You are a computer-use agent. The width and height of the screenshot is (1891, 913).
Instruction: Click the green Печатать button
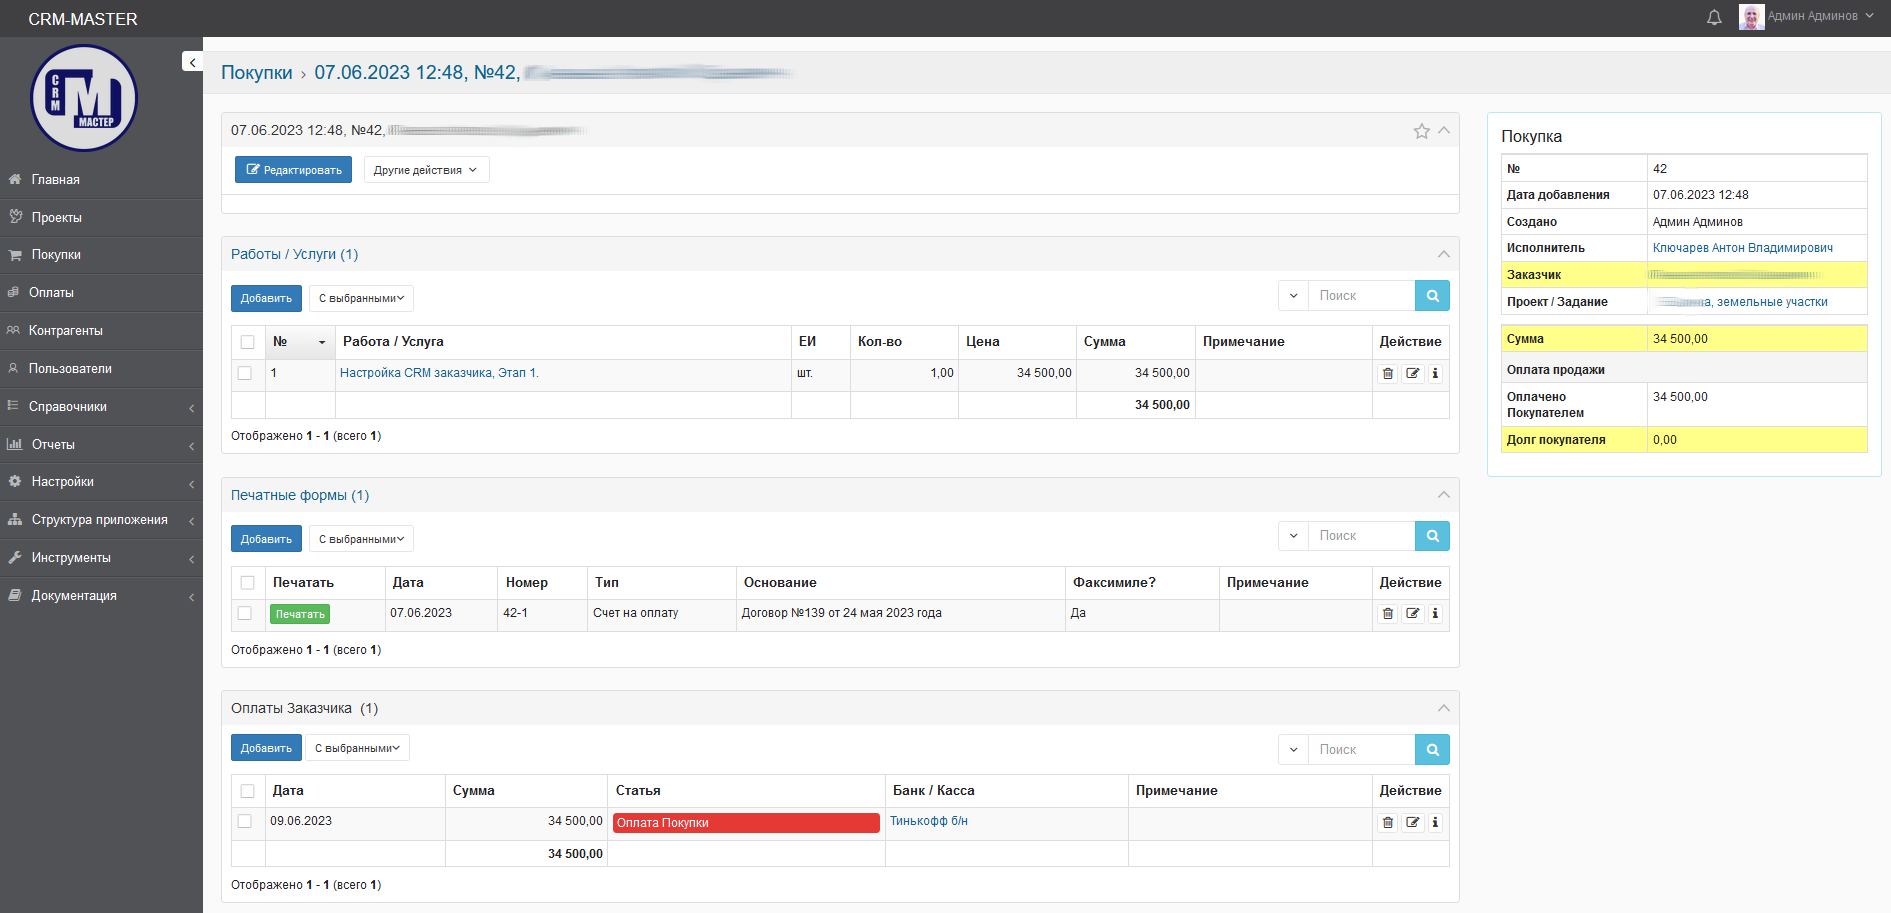pyautogui.click(x=299, y=614)
